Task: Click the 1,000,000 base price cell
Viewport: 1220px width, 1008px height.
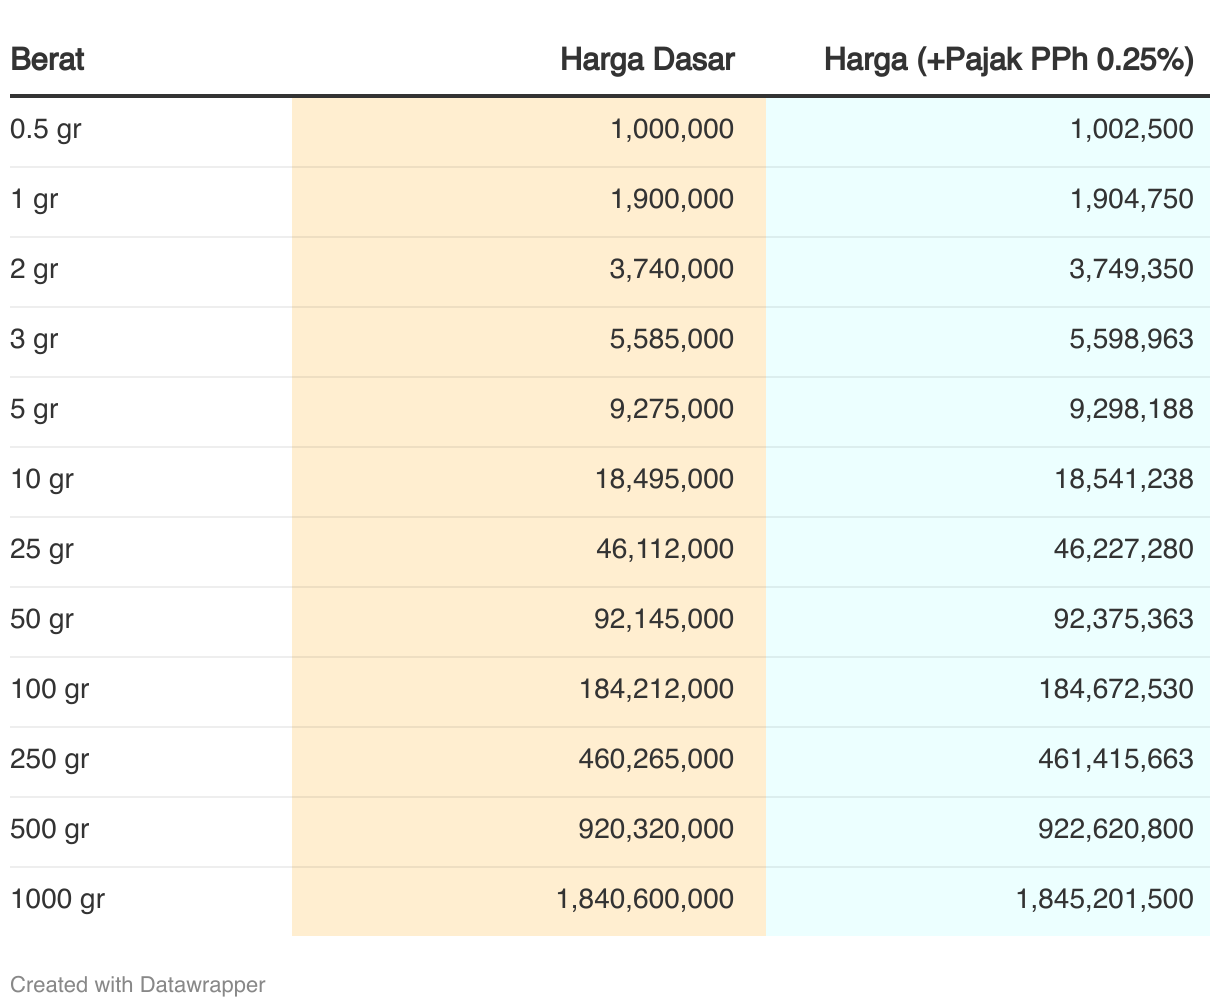Action: [672, 129]
